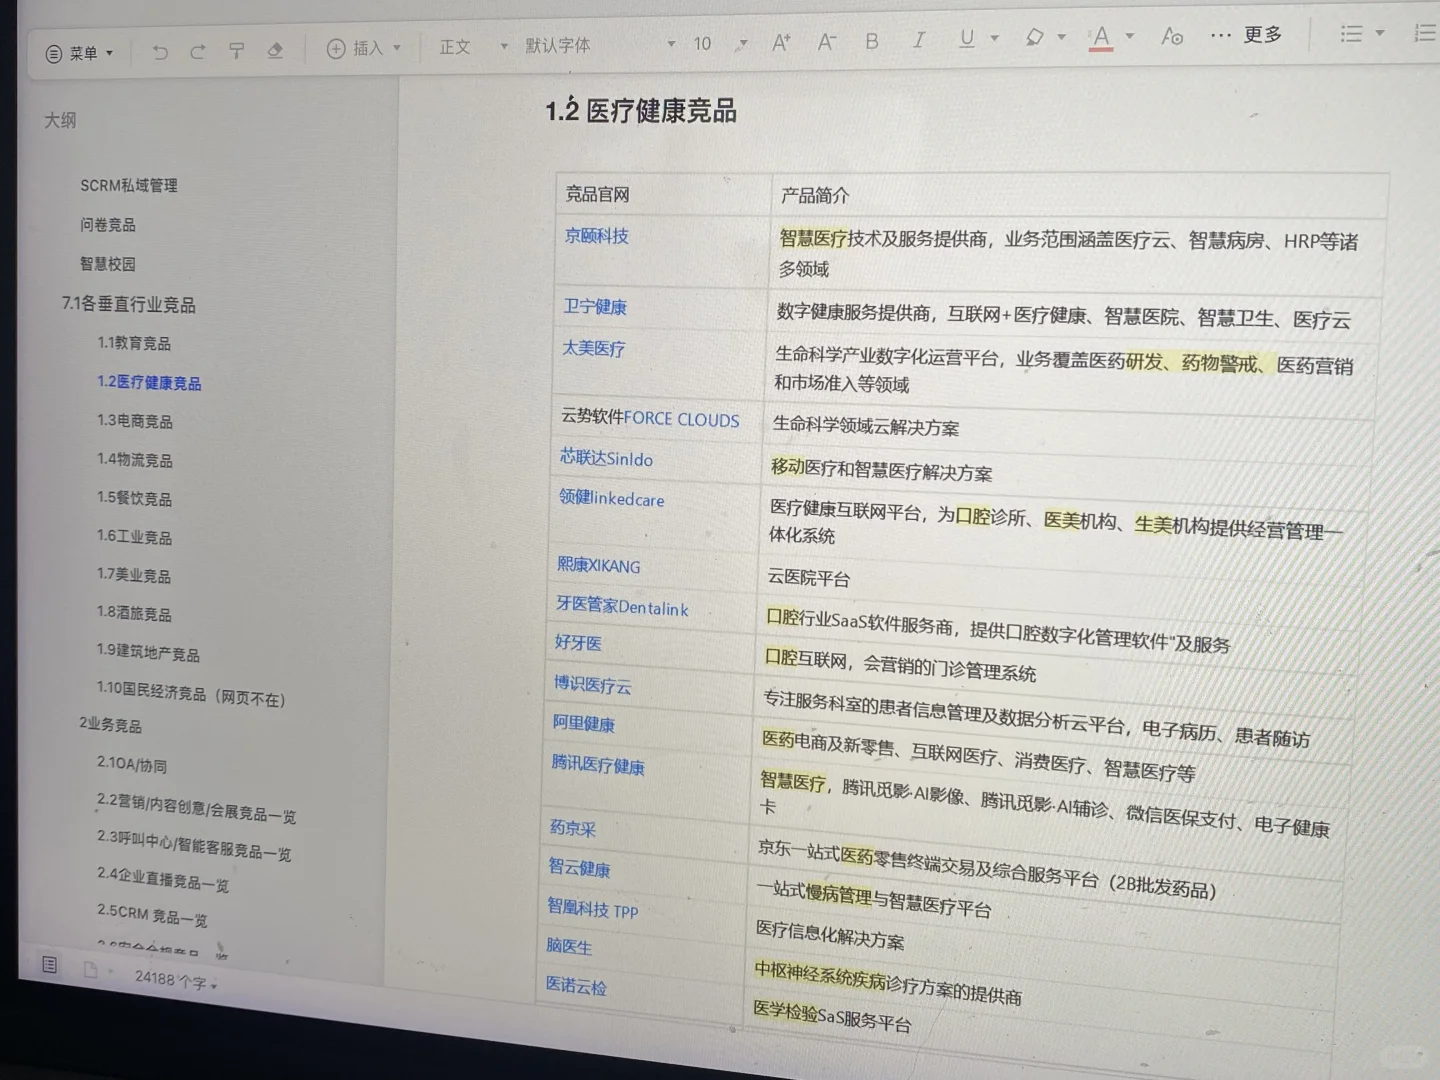Open page view icon in status bar
The width and height of the screenshot is (1440, 1080).
point(90,969)
